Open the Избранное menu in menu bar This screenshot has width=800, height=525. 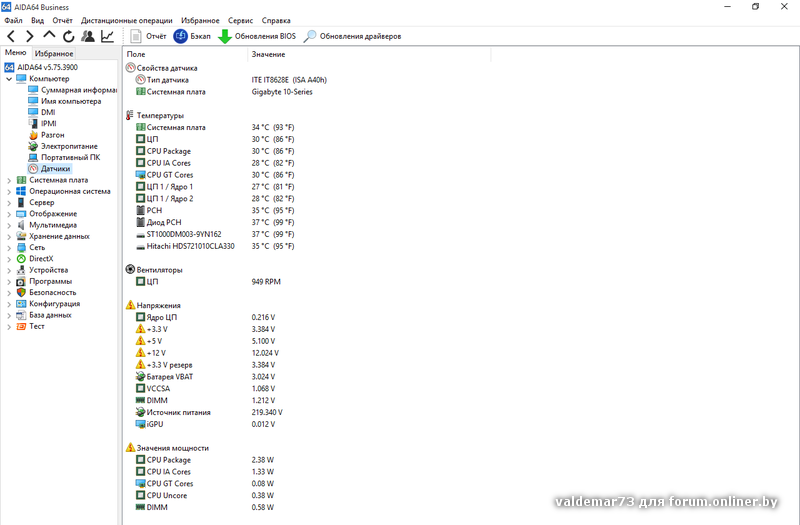[x=200, y=20]
